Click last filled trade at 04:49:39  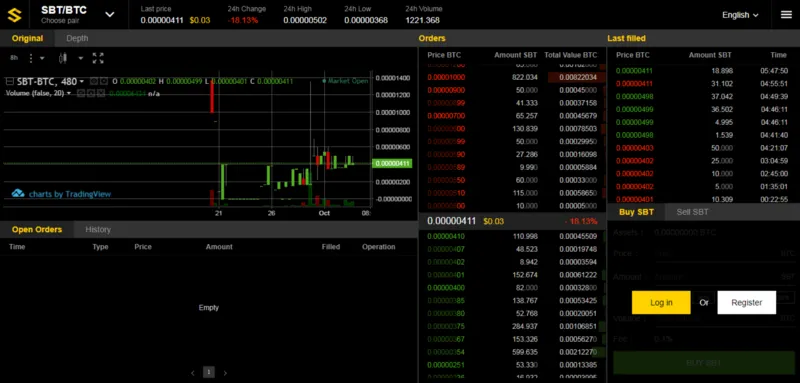click(703, 96)
